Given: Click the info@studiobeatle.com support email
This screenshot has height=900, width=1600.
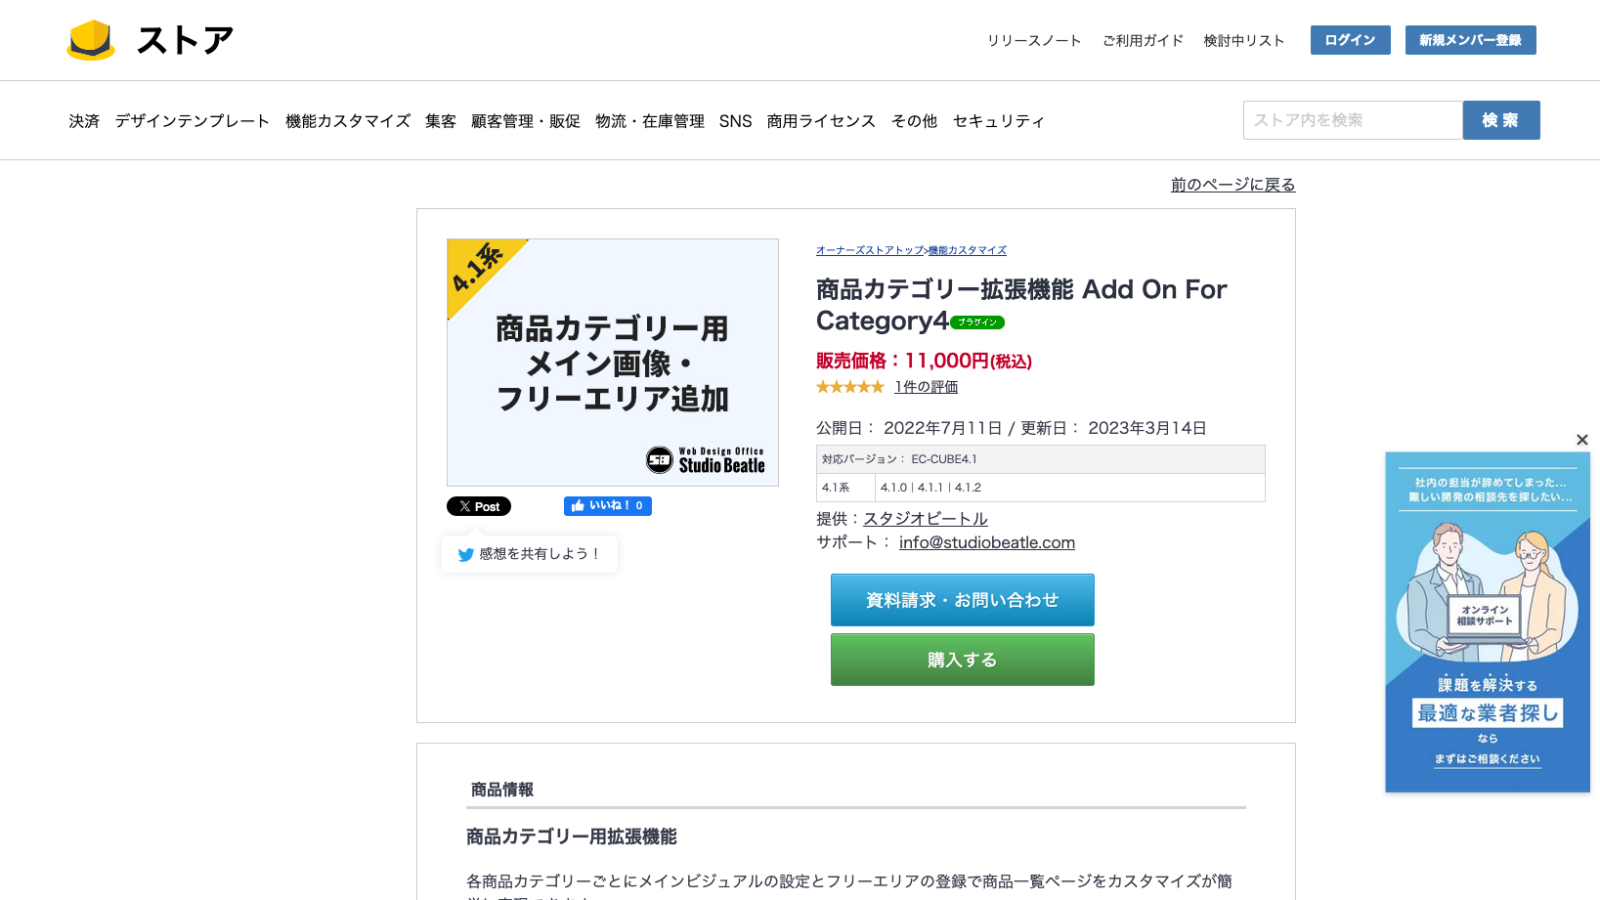Looking at the screenshot, I should click(987, 542).
